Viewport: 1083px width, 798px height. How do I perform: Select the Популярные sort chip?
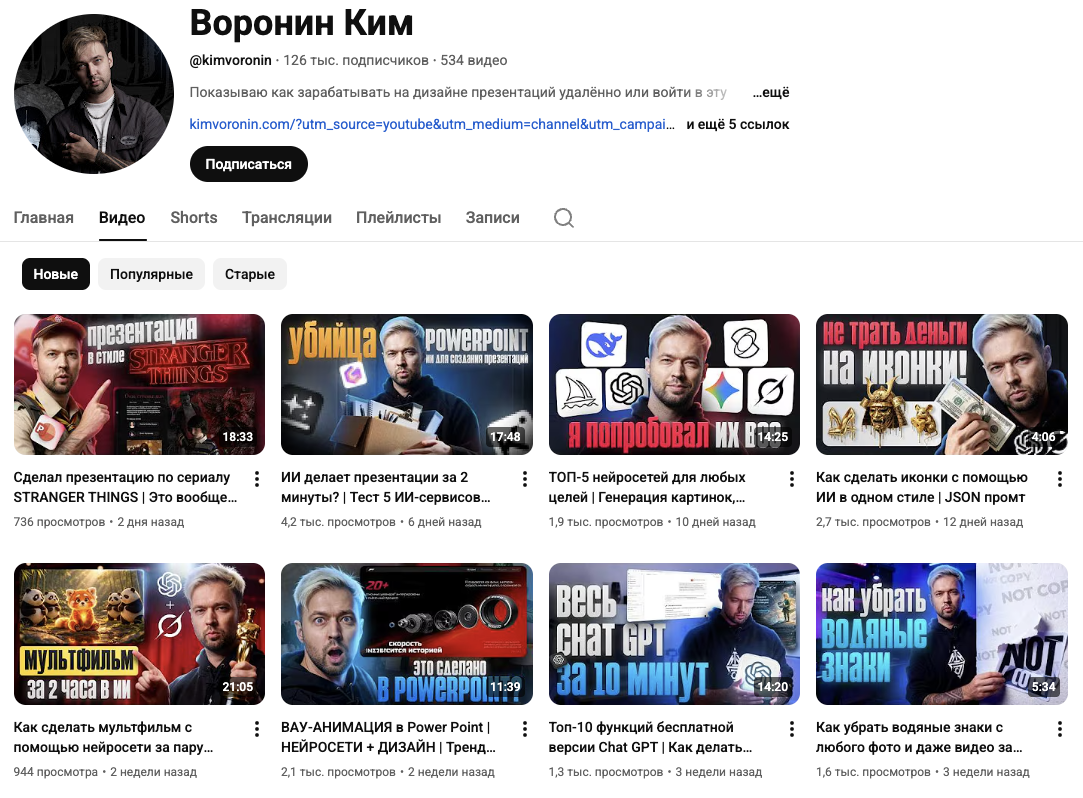pos(151,274)
